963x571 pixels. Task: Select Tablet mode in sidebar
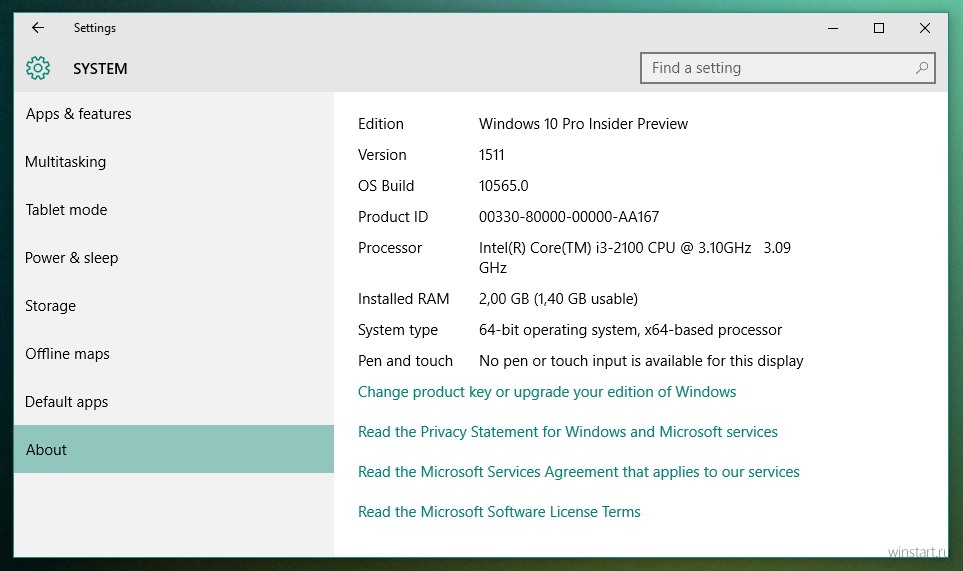pyautogui.click(x=174, y=210)
